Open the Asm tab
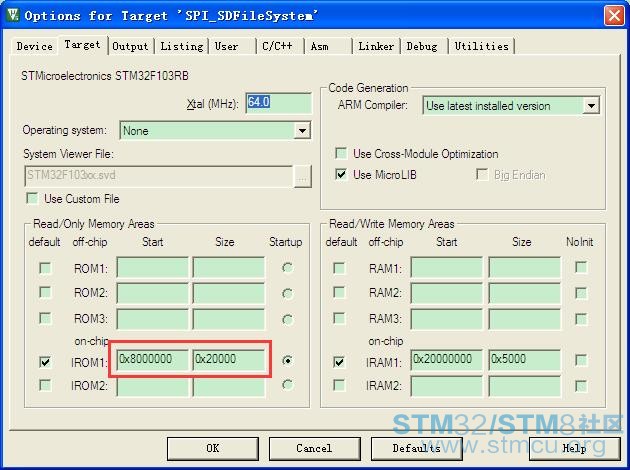This screenshot has height=470, width=630. (319, 46)
